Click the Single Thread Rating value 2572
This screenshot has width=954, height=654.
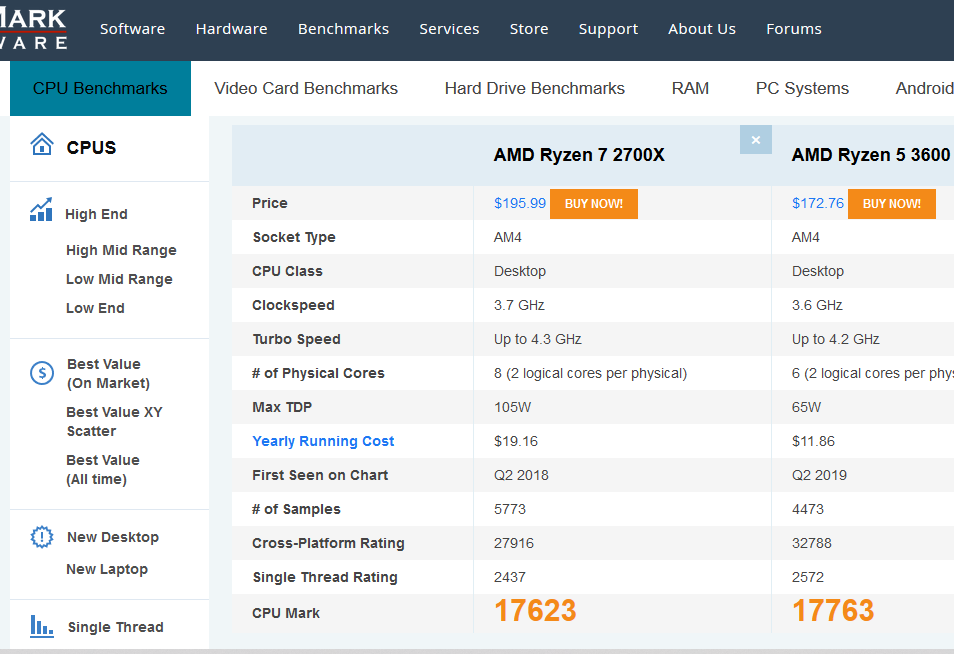[x=808, y=577]
